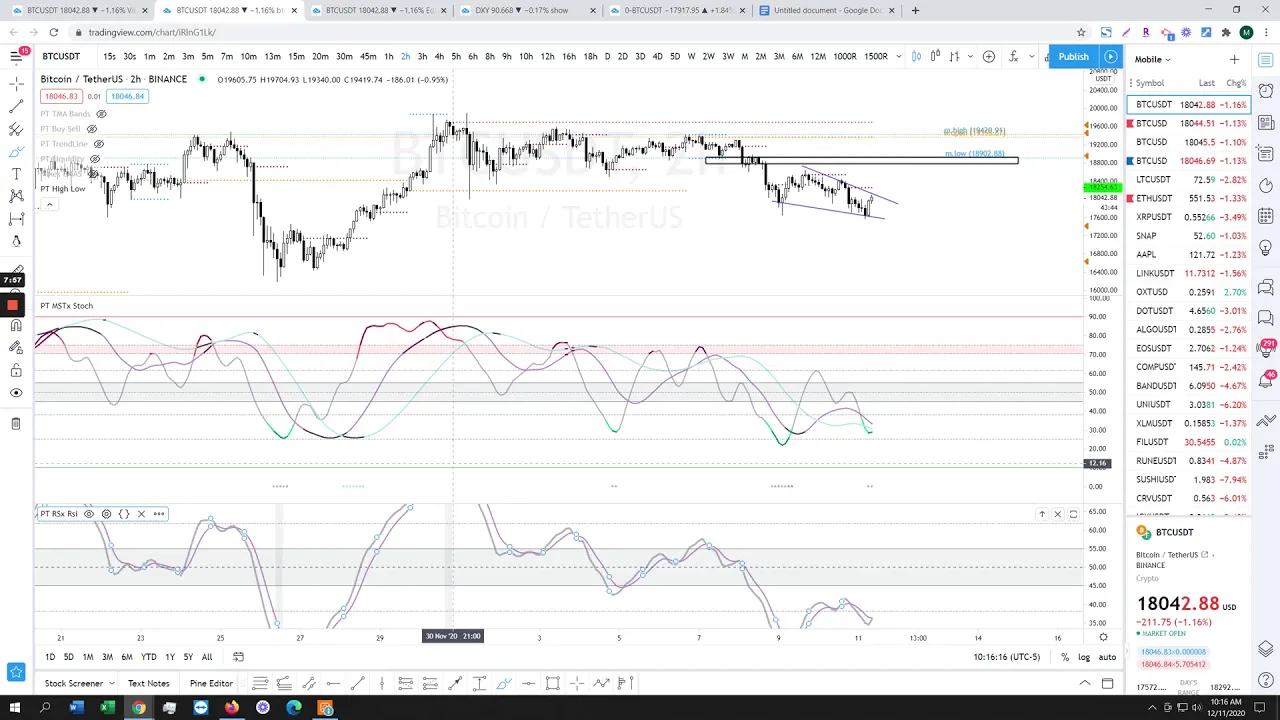Open the Mobile watchlist dropdown
The height and width of the screenshot is (720, 1280).
click(1152, 59)
